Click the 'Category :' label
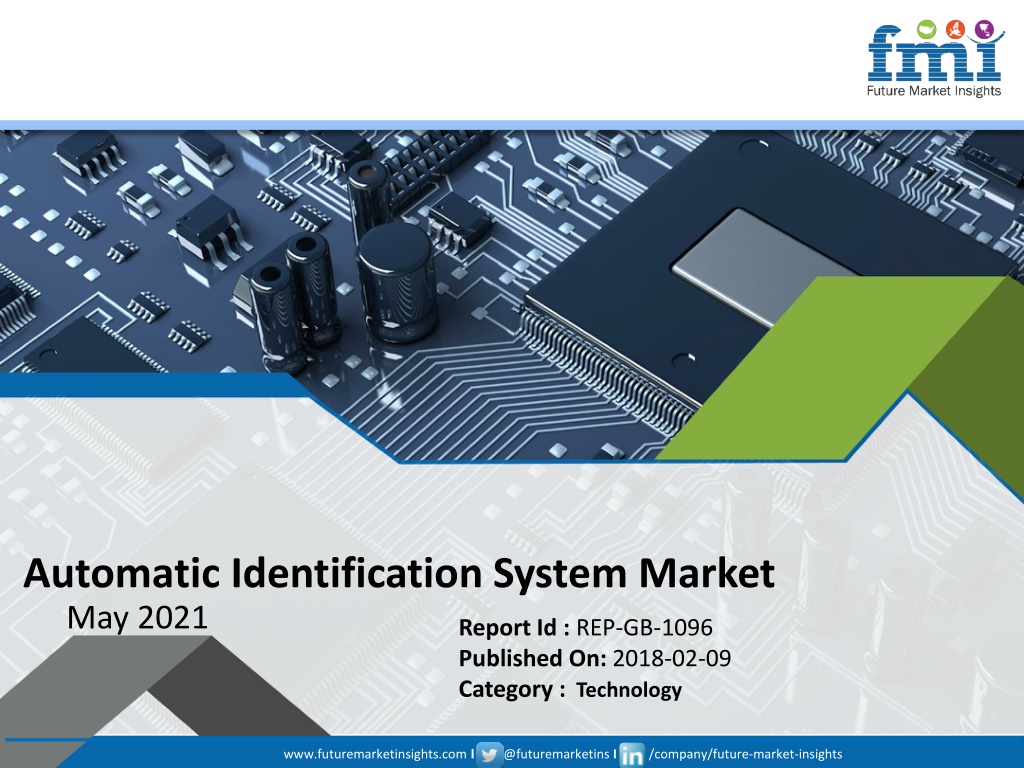This screenshot has height=768, width=1024. 512,690
